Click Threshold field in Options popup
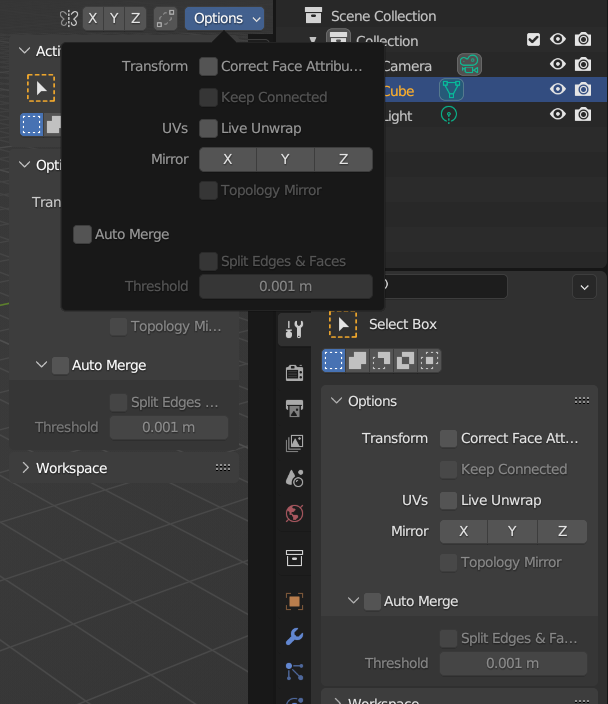 click(x=285, y=286)
